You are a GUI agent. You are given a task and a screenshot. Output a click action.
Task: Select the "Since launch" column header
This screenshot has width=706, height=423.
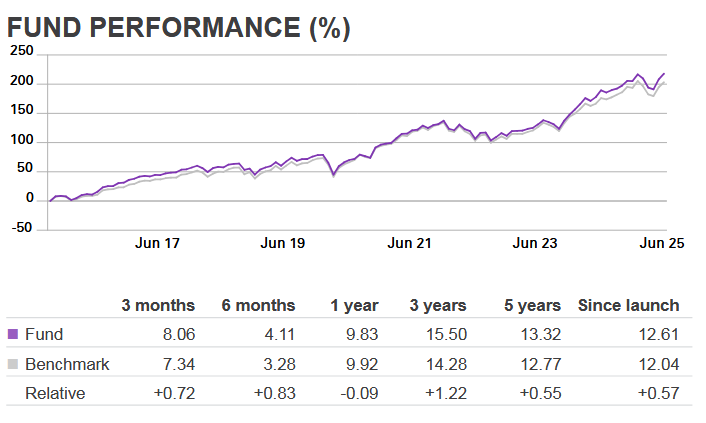point(629,305)
